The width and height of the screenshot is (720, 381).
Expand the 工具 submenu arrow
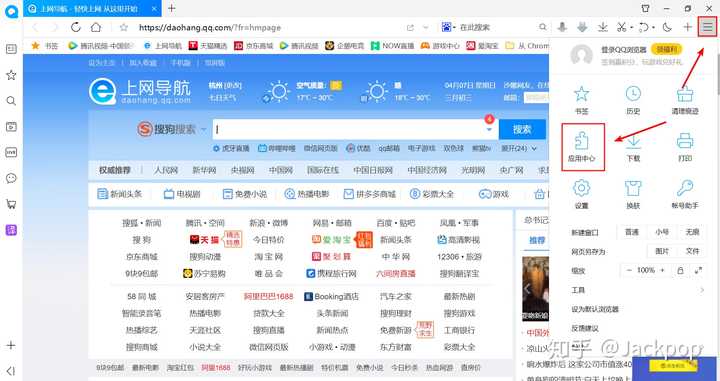702,290
